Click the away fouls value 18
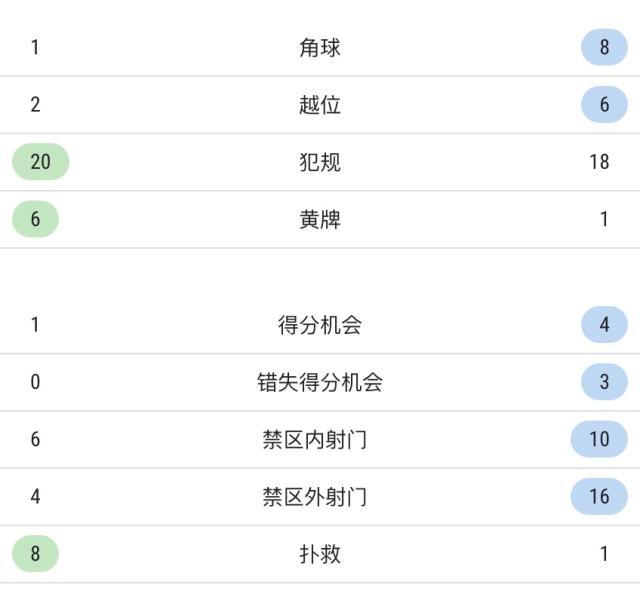Image resolution: width=640 pixels, height=597 pixels. [599, 161]
